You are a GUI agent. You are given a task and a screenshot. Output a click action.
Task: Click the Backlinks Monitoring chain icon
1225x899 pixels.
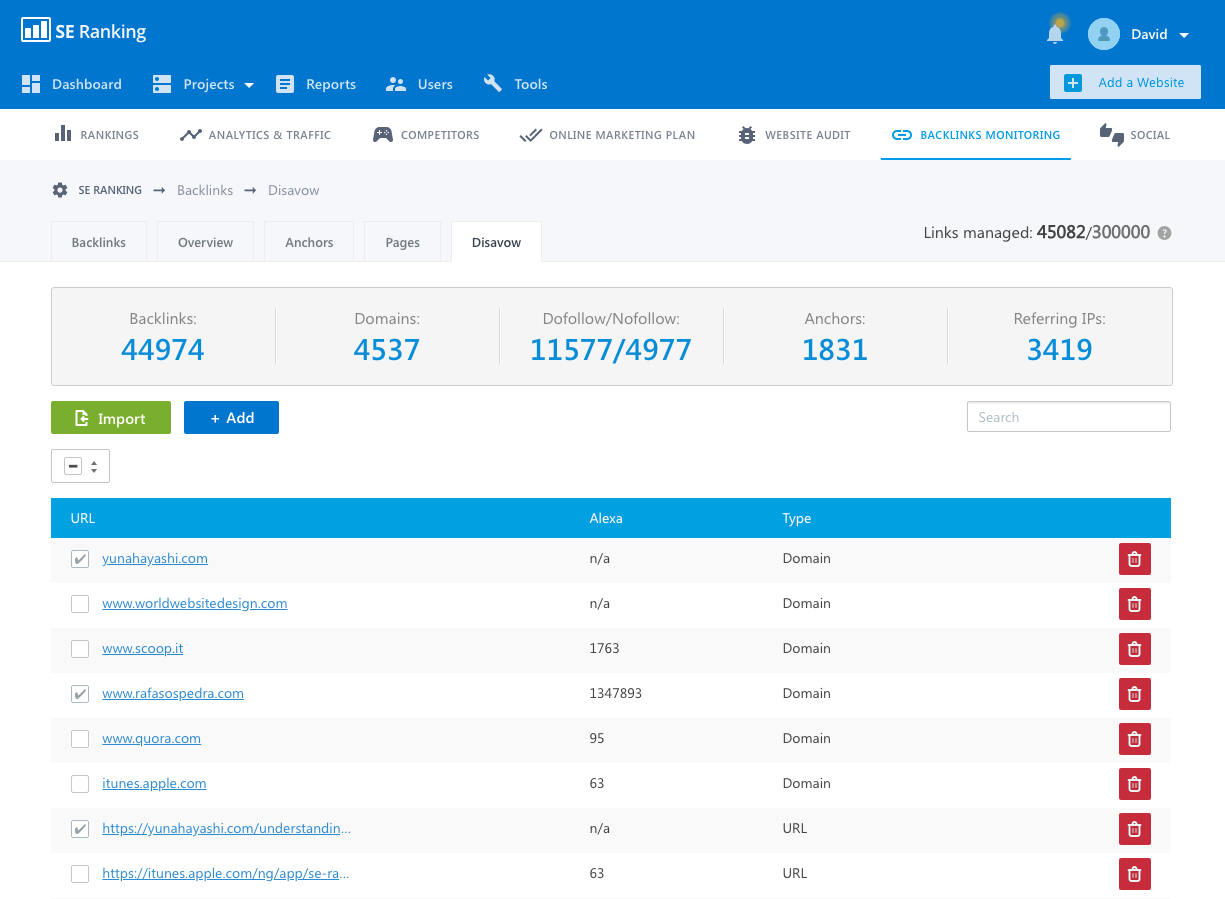point(902,135)
